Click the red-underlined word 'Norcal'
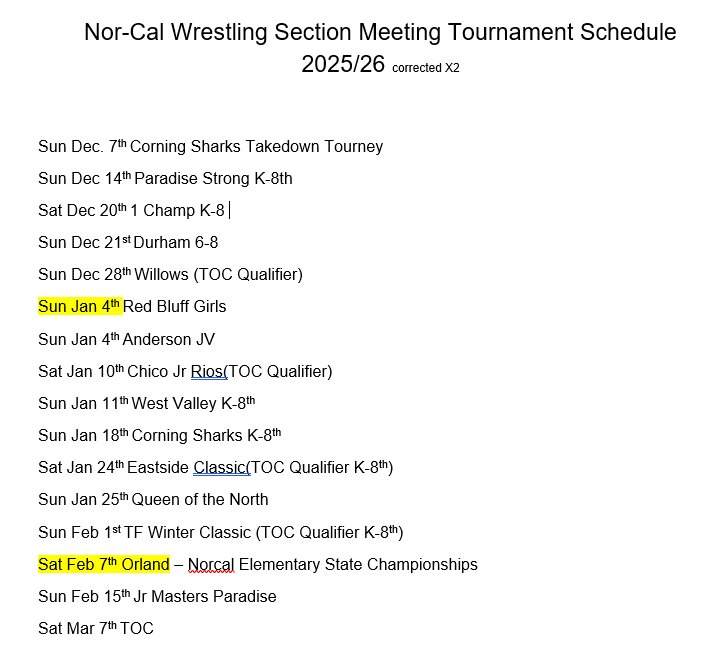 coord(211,565)
